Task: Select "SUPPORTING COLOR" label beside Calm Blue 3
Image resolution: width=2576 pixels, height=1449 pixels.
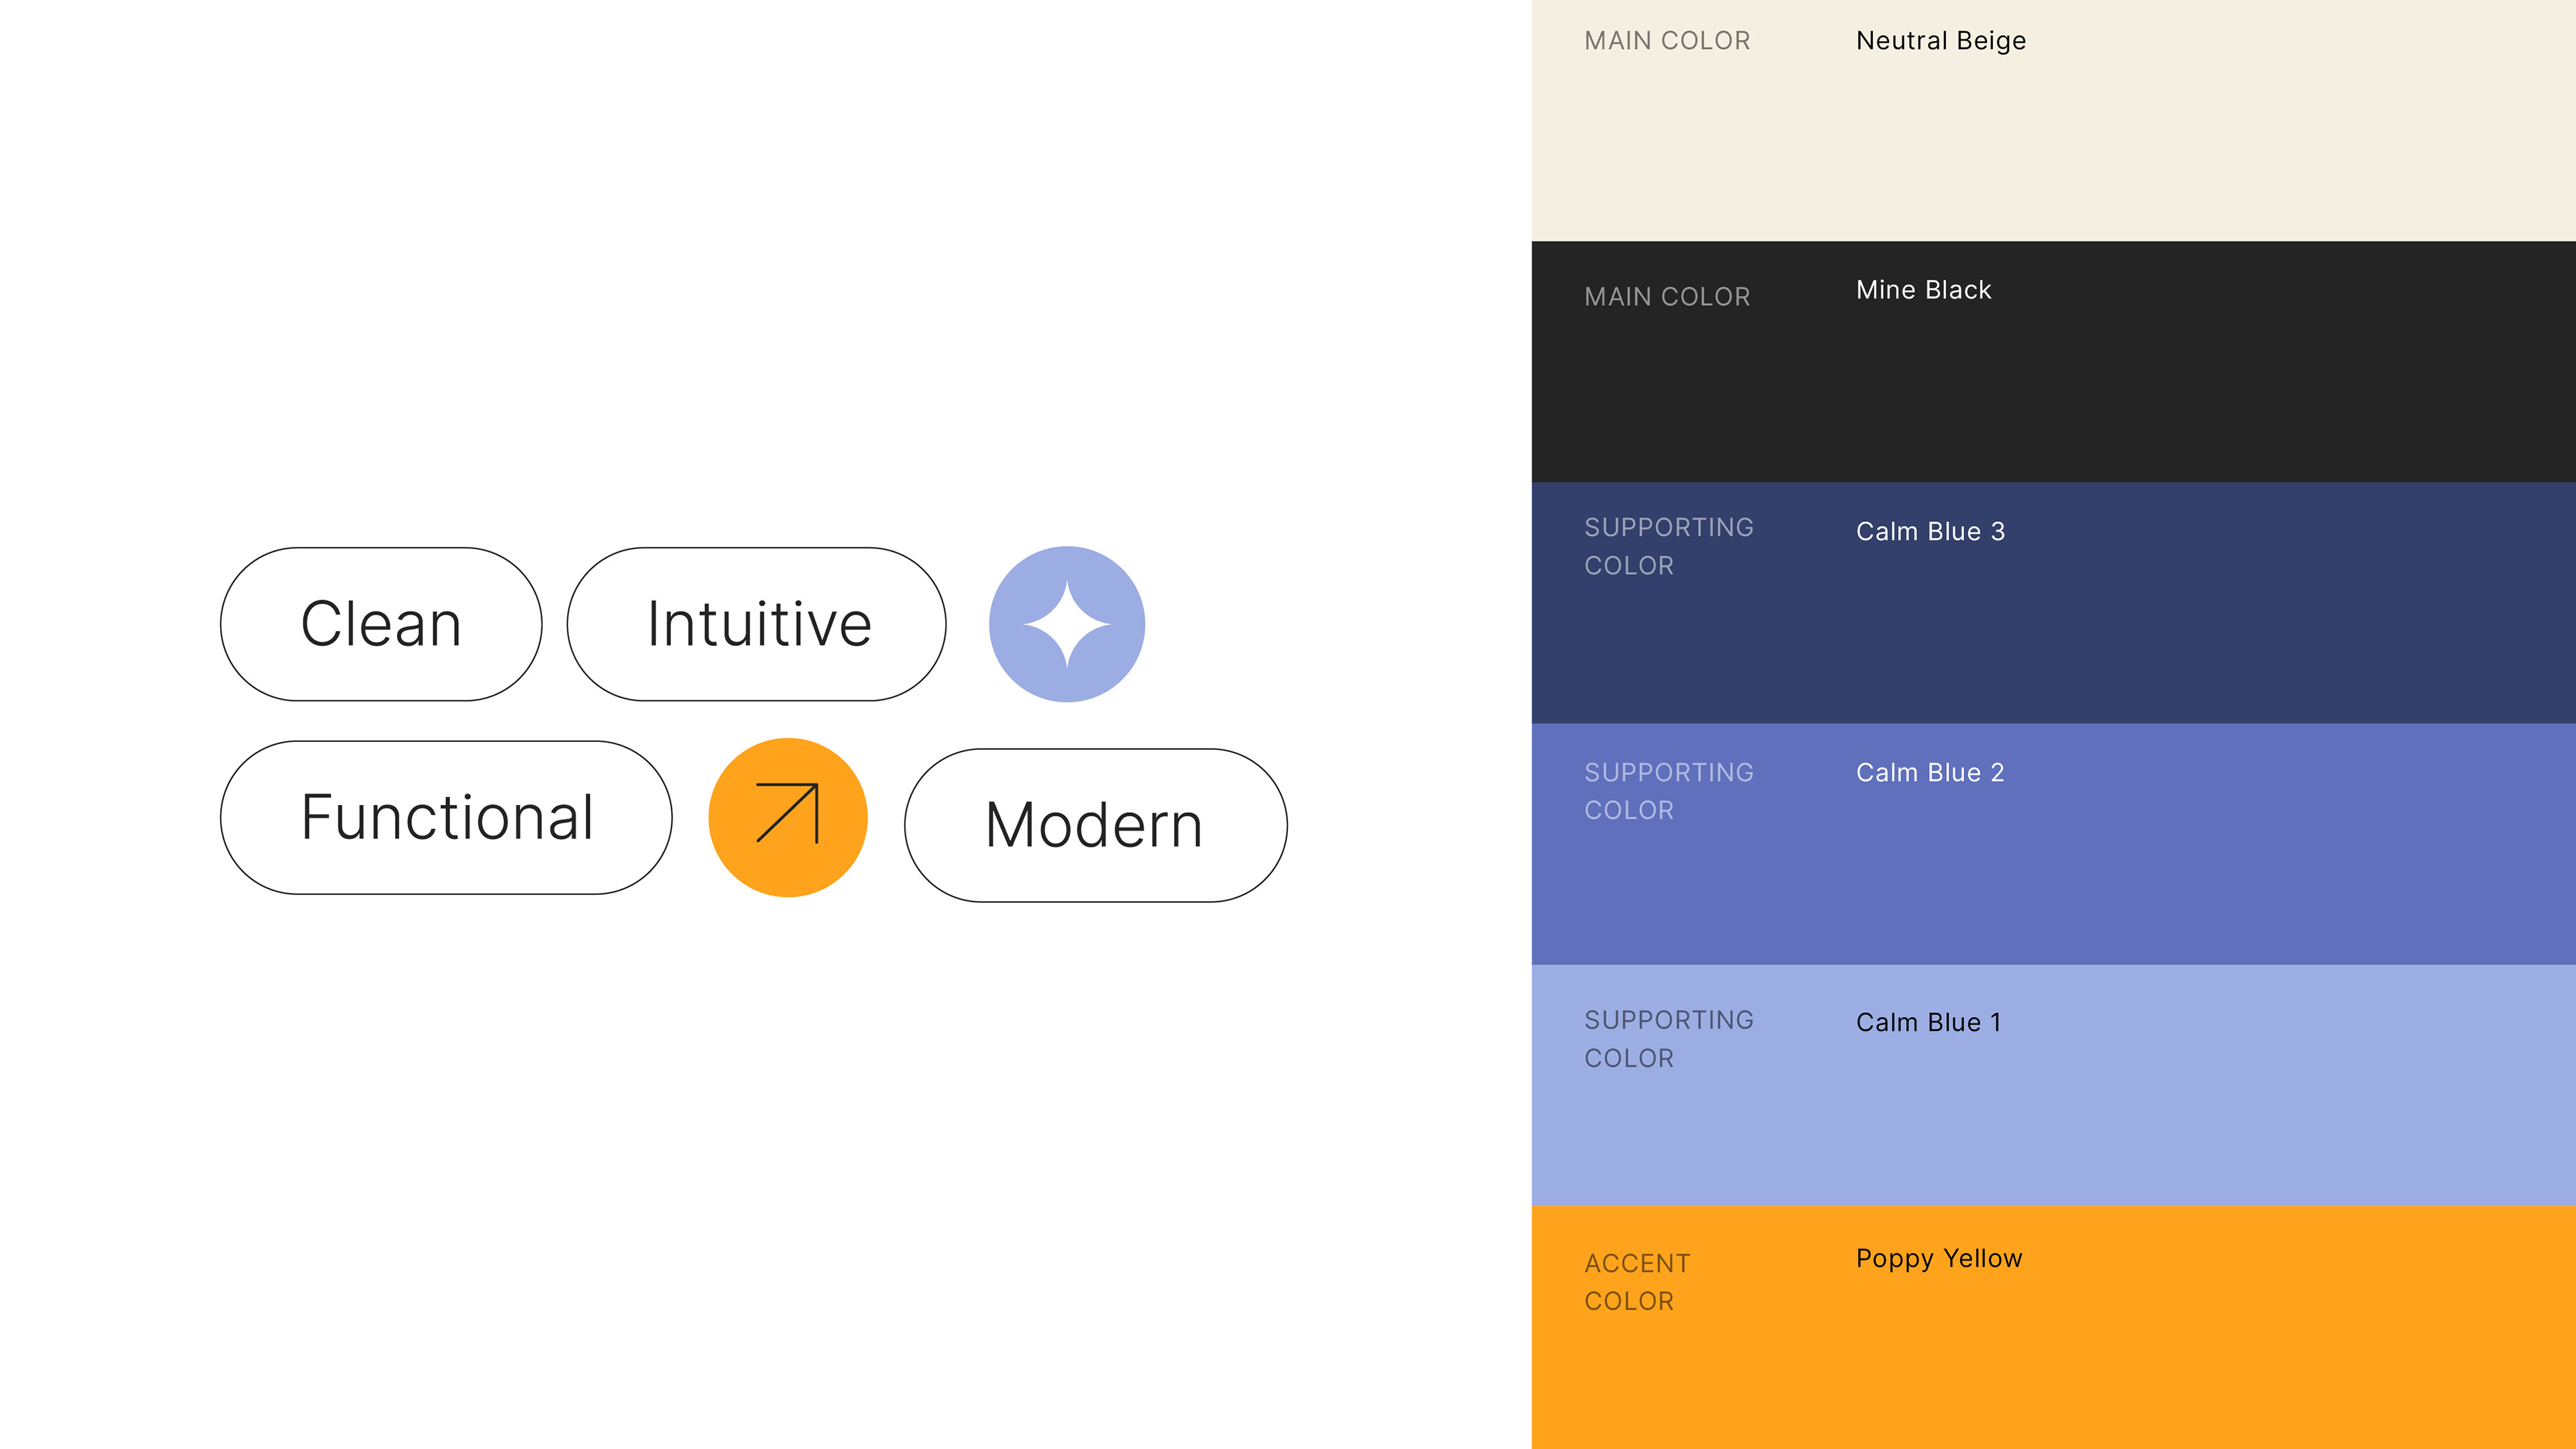Action: [1668, 546]
